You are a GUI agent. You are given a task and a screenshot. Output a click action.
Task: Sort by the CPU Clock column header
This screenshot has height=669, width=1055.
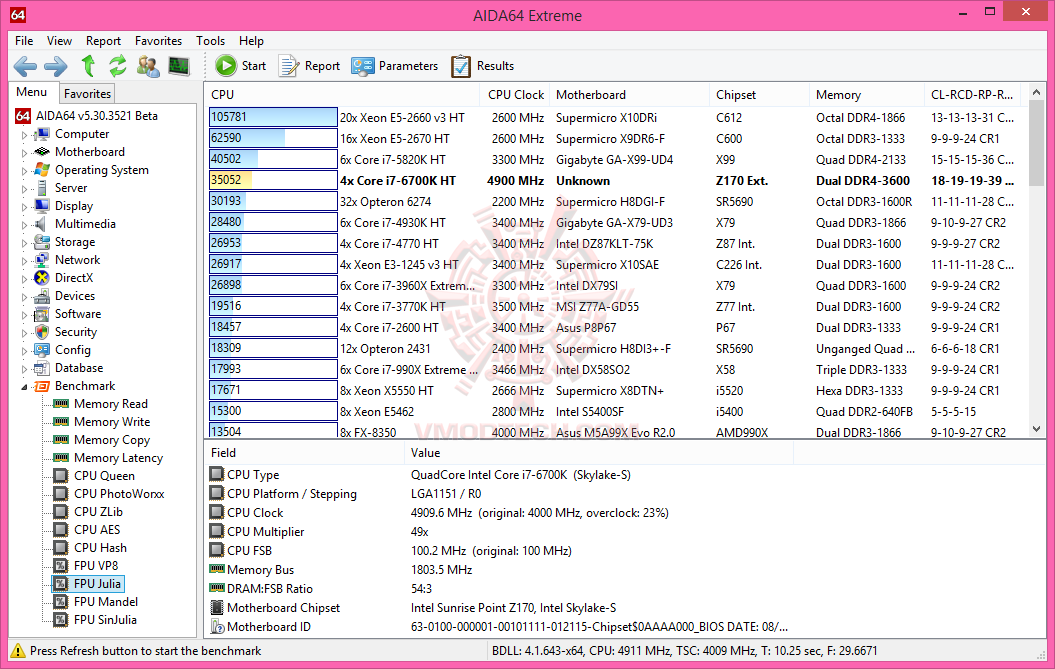(515, 95)
